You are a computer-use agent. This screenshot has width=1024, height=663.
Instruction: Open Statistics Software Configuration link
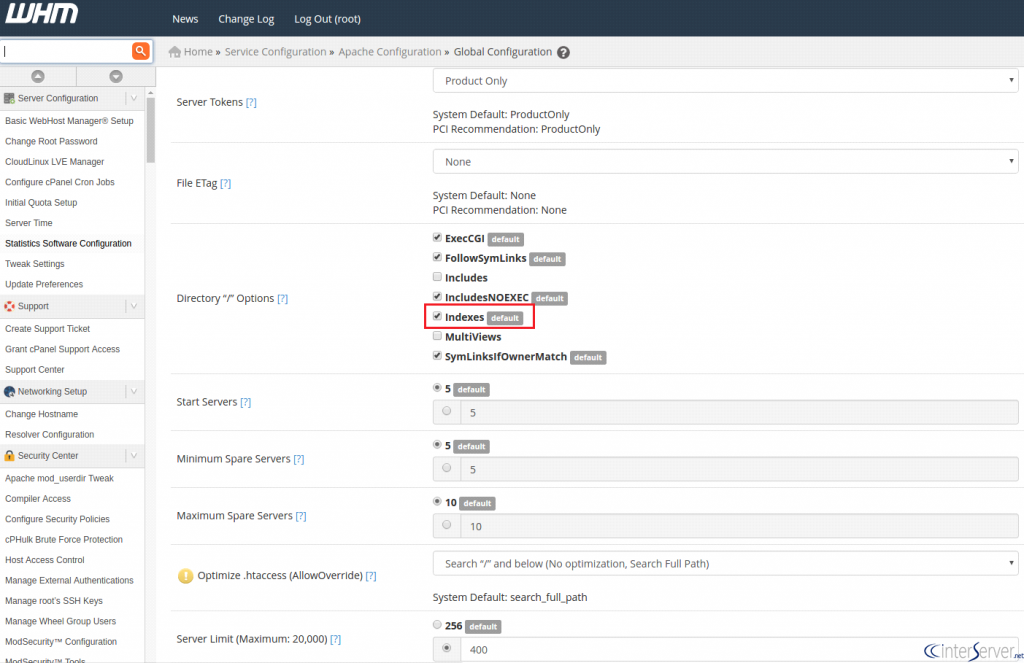[x=68, y=243]
